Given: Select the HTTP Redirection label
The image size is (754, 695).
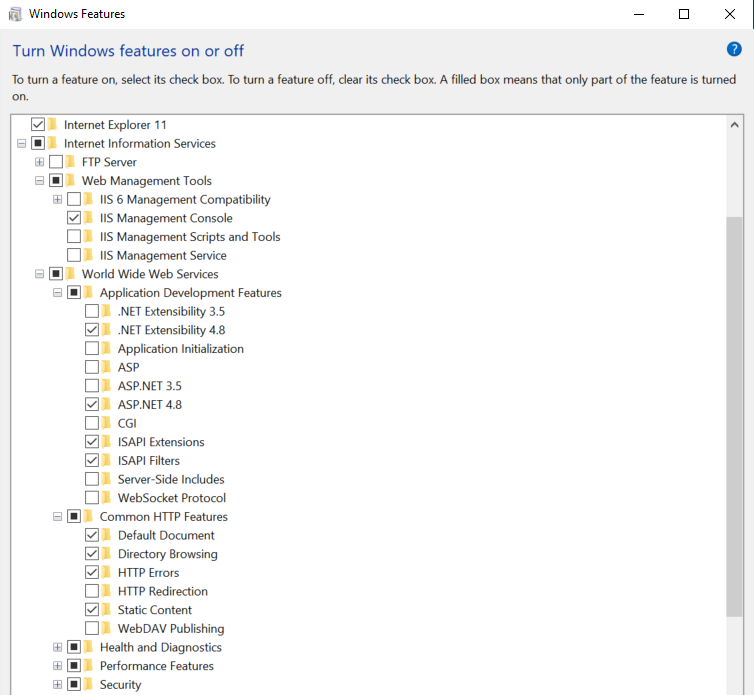Looking at the screenshot, I should pos(163,591).
